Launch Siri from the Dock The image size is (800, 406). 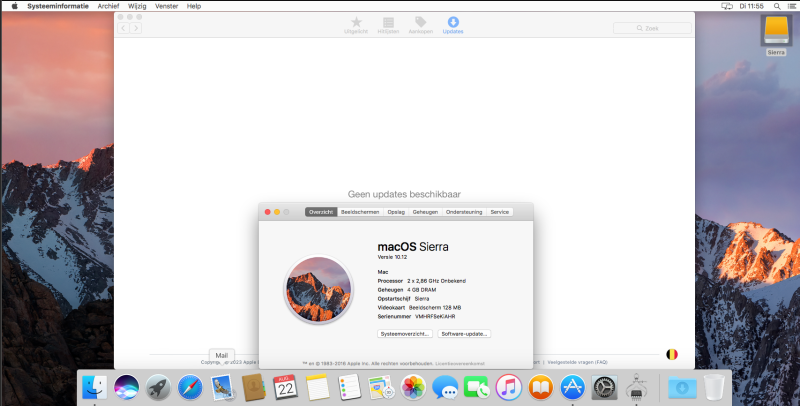point(127,388)
